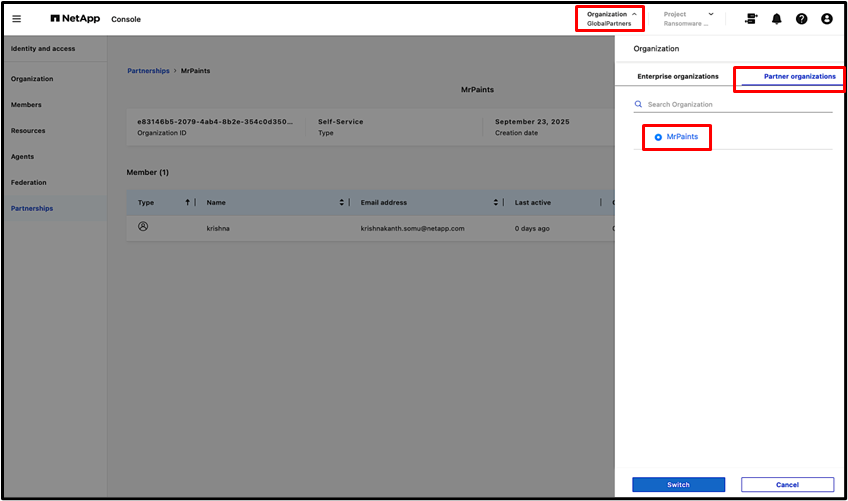The image size is (848, 501).
Task: Click the Switch button
Action: 678,484
